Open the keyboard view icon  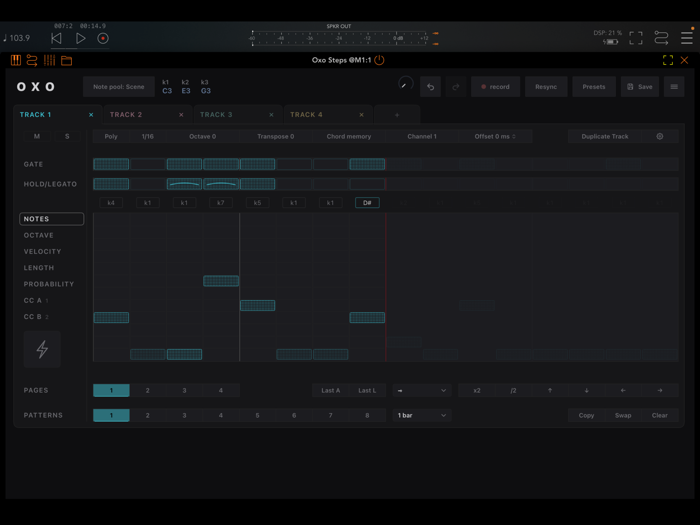[x=16, y=60]
